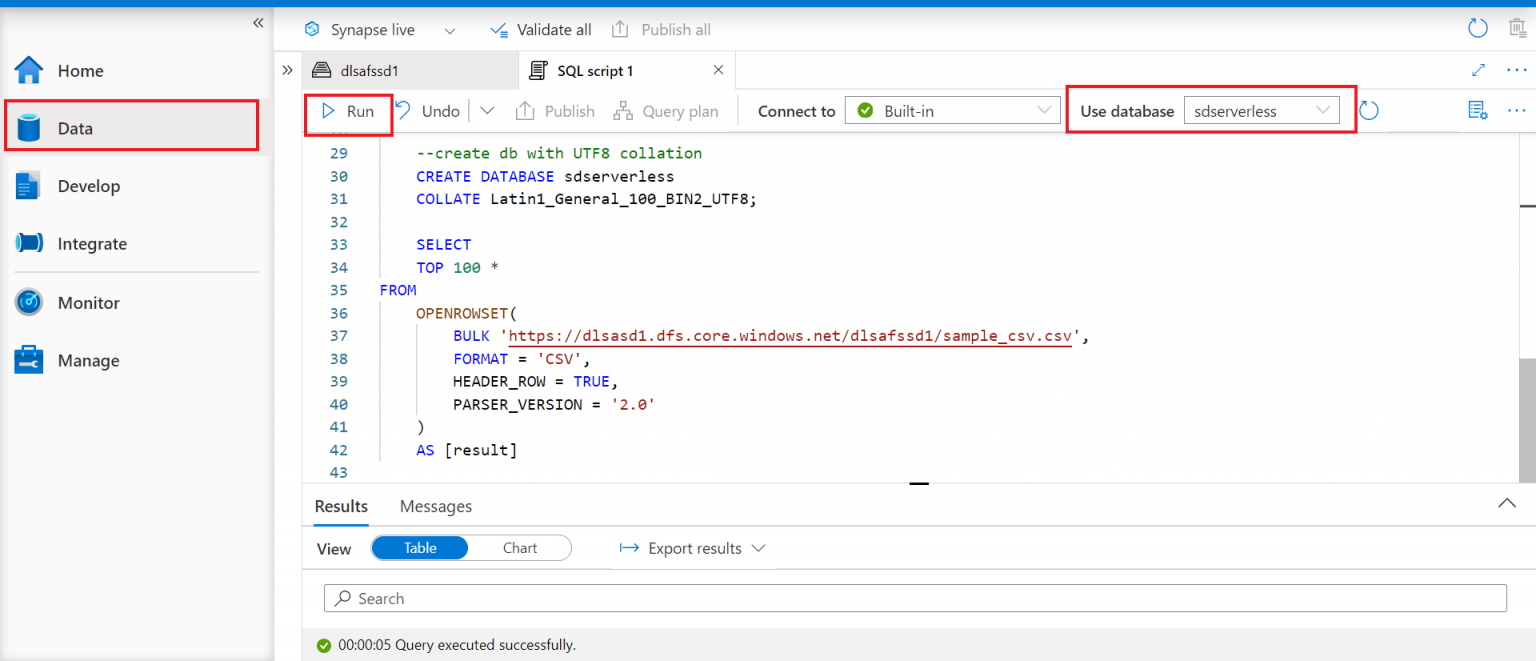Open the Connect to Built-in dropdown
This screenshot has width=1536, height=661.
[x=952, y=111]
